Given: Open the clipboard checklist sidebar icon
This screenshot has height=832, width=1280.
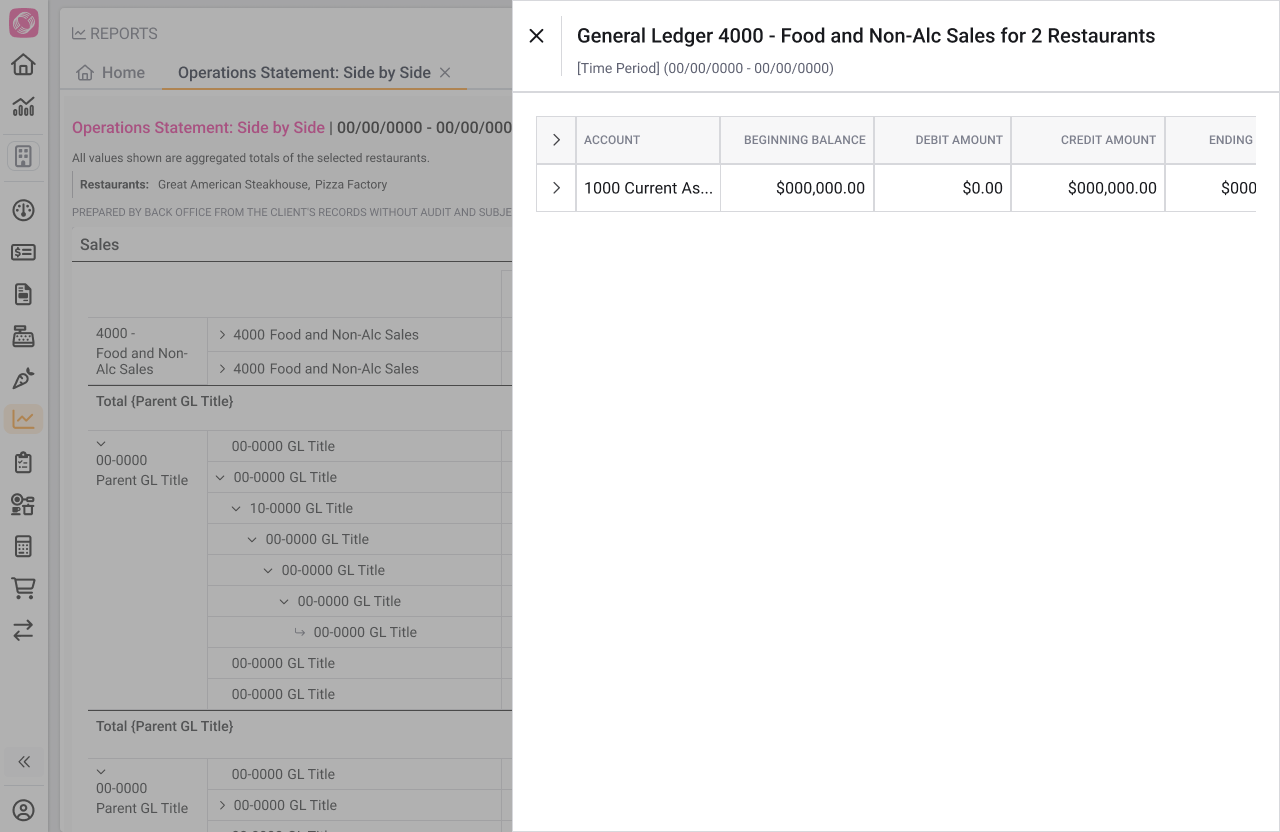Looking at the screenshot, I should [x=23, y=462].
